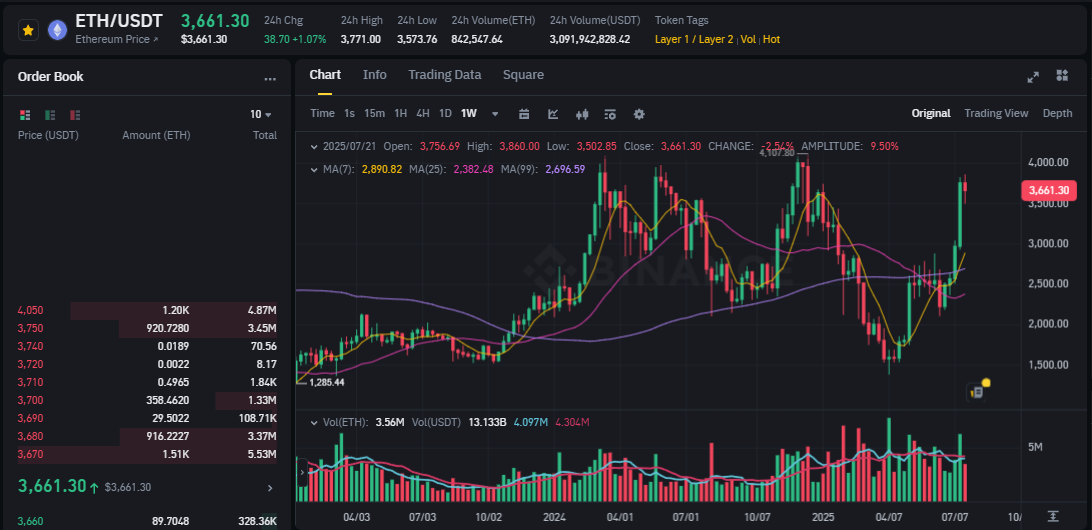1092x530 pixels.
Task: Expand the chart to fullscreen
Action: pyautogui.click(x=1033, y=76)
